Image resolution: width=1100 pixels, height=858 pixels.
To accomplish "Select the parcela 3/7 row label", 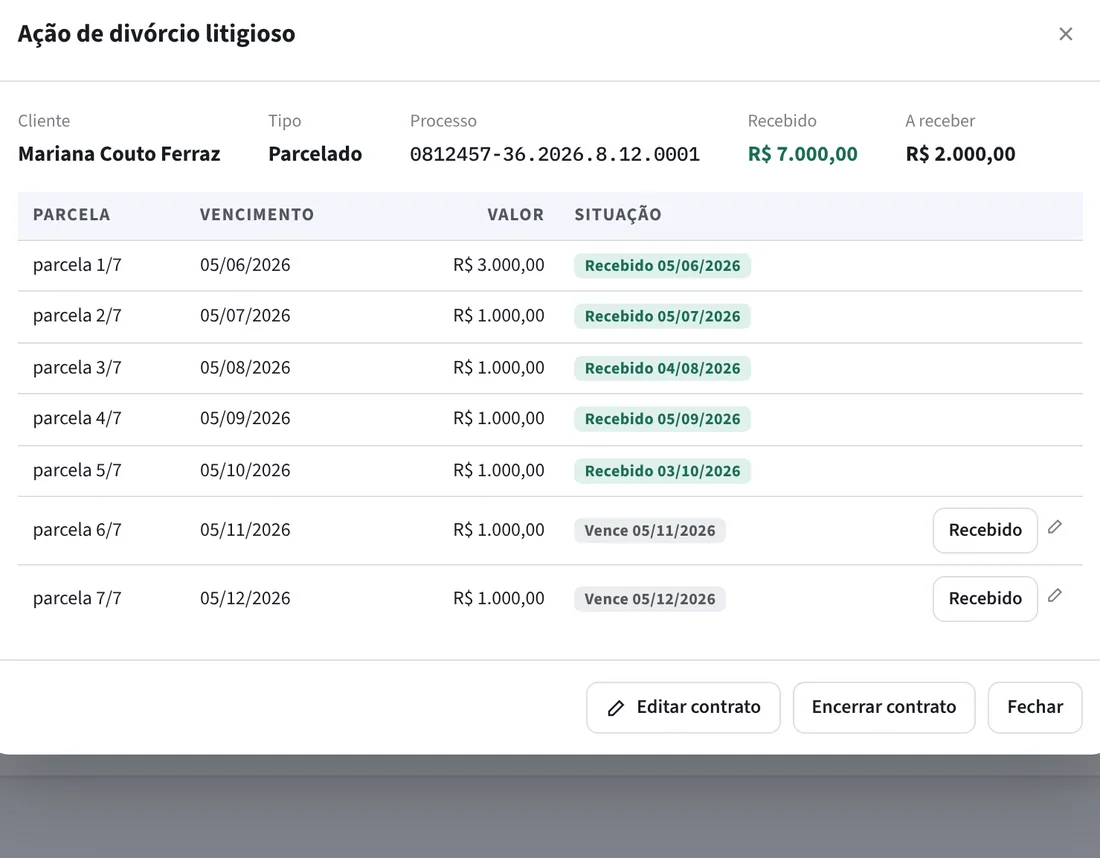I will click(x=77, y=368).
